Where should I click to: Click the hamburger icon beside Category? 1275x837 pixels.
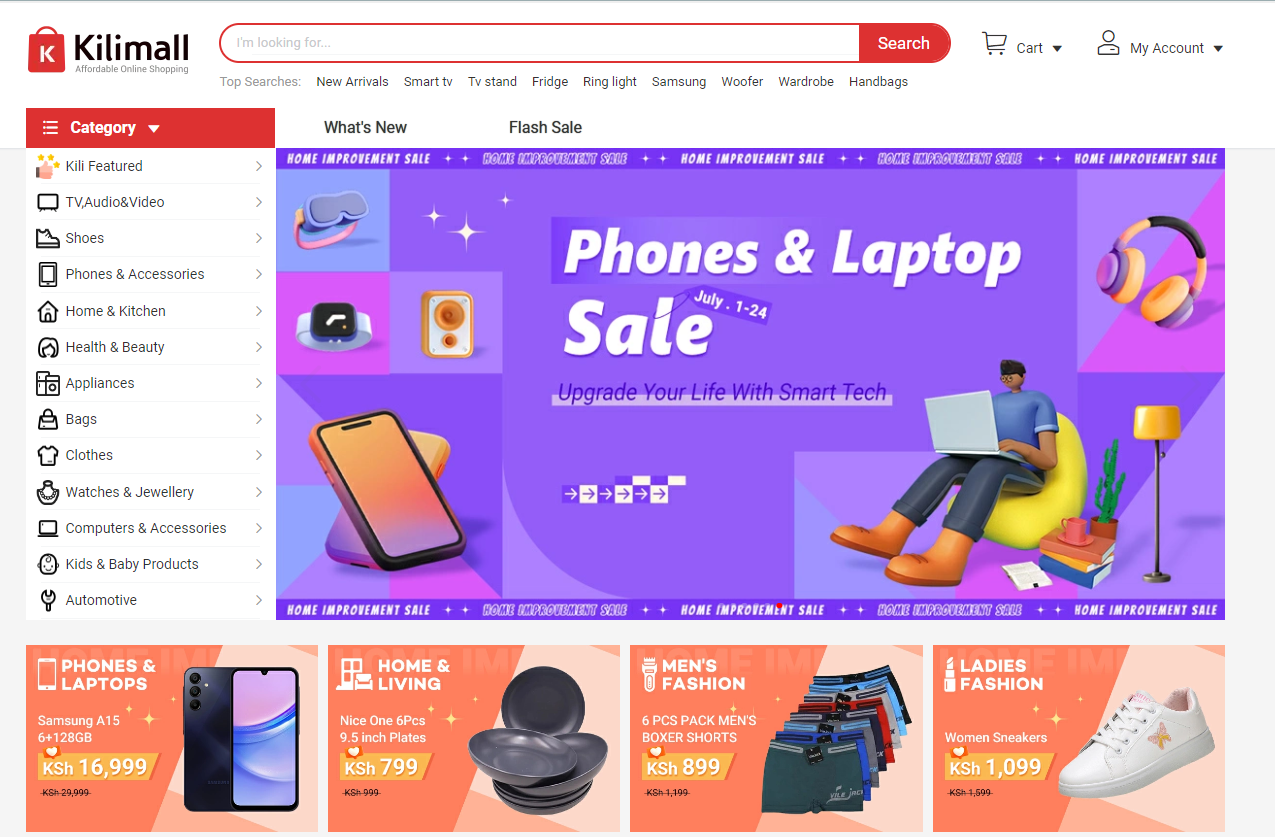click(x=50, y=128)
